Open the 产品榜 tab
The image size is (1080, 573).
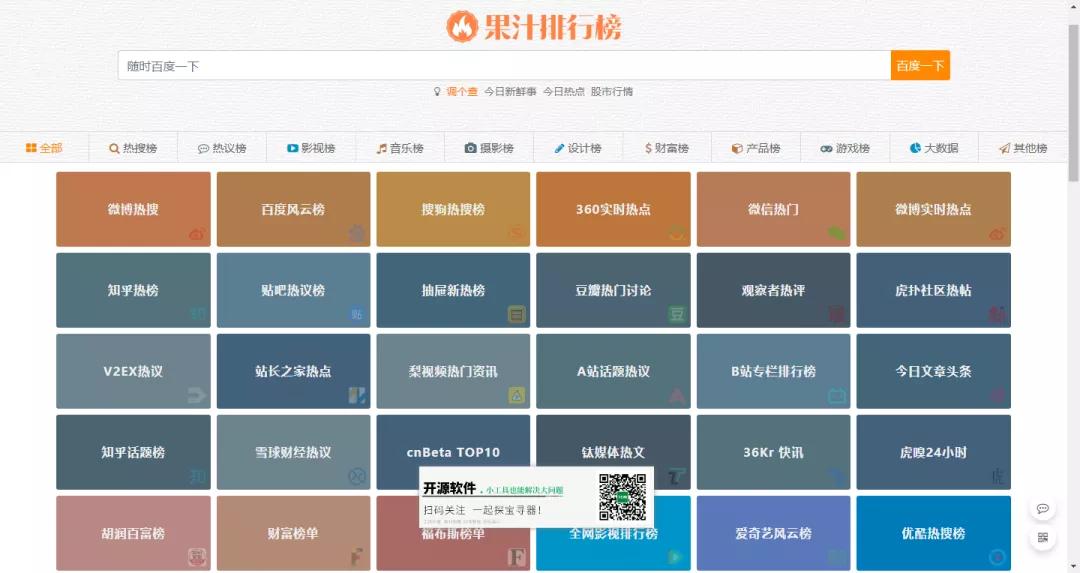756,148
